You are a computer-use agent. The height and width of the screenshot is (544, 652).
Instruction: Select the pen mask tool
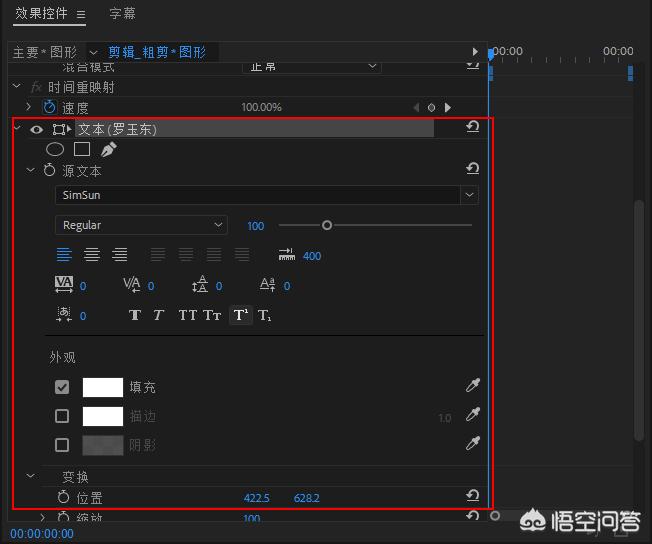click(109, 149)
